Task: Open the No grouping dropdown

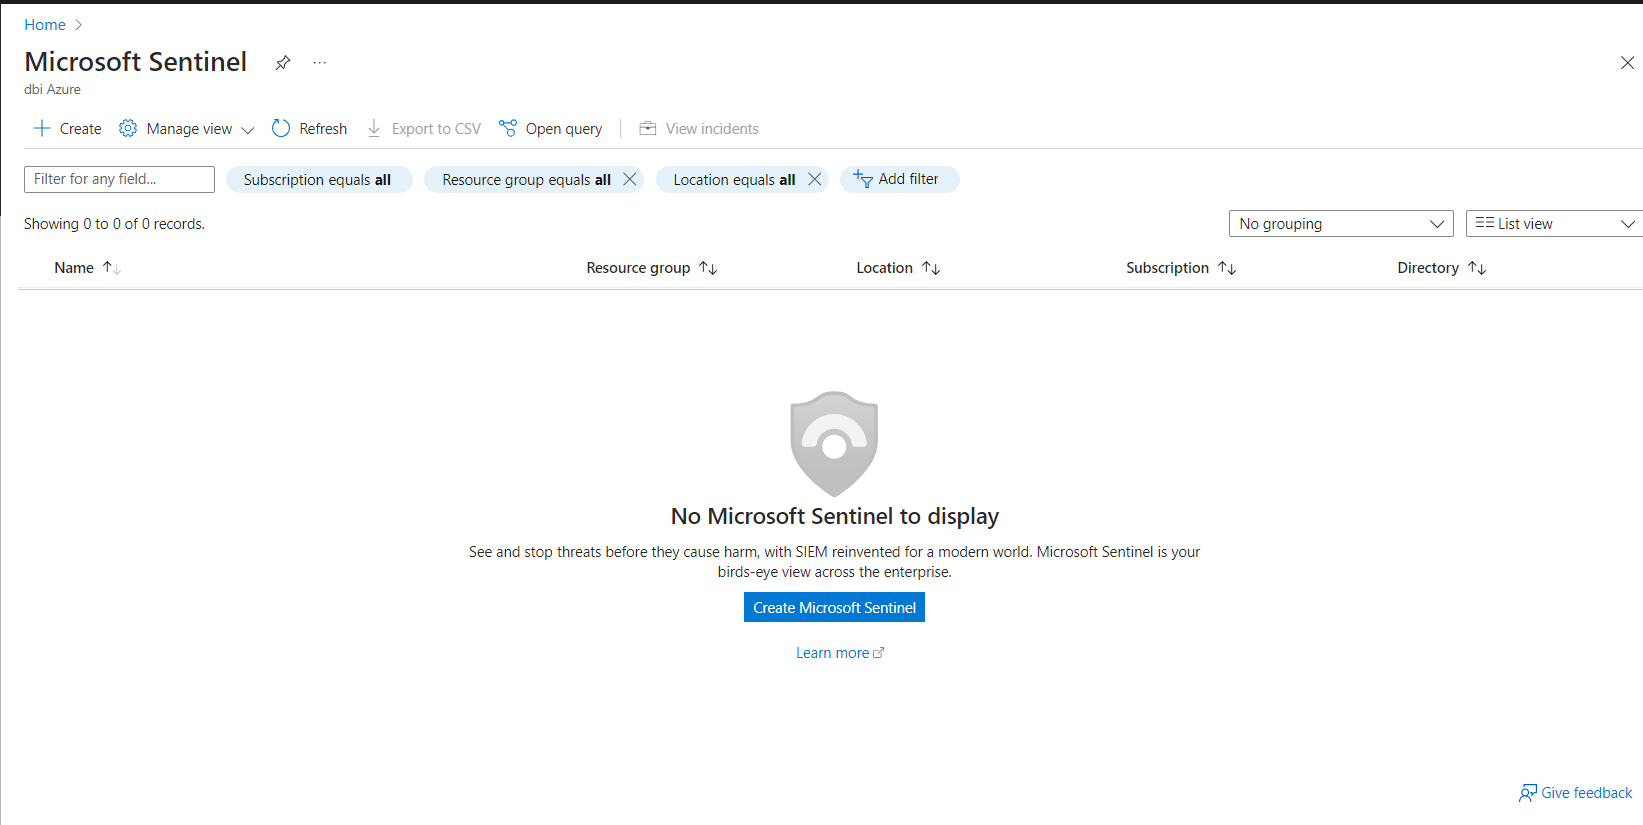Action: point(1340,224)
